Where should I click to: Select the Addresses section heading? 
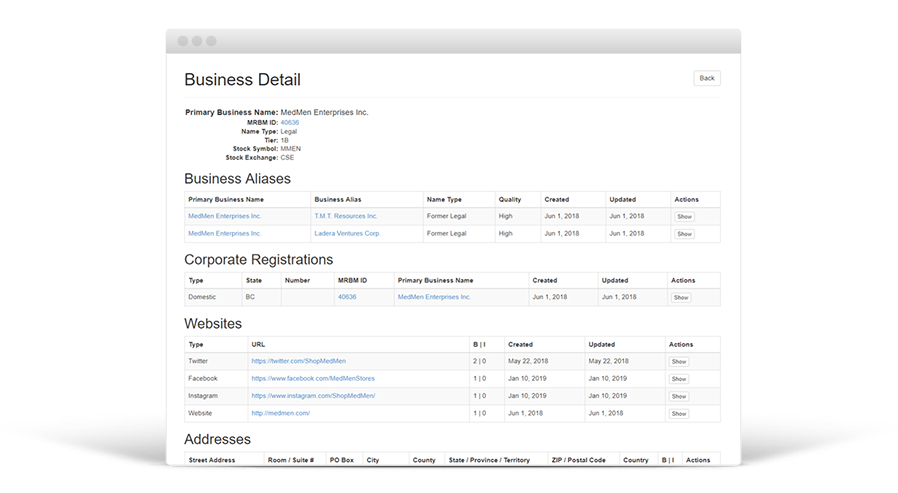218,439
